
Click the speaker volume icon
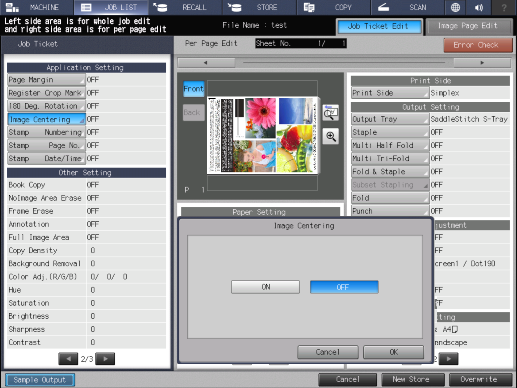pyautogui.click(x=479, y=7)
